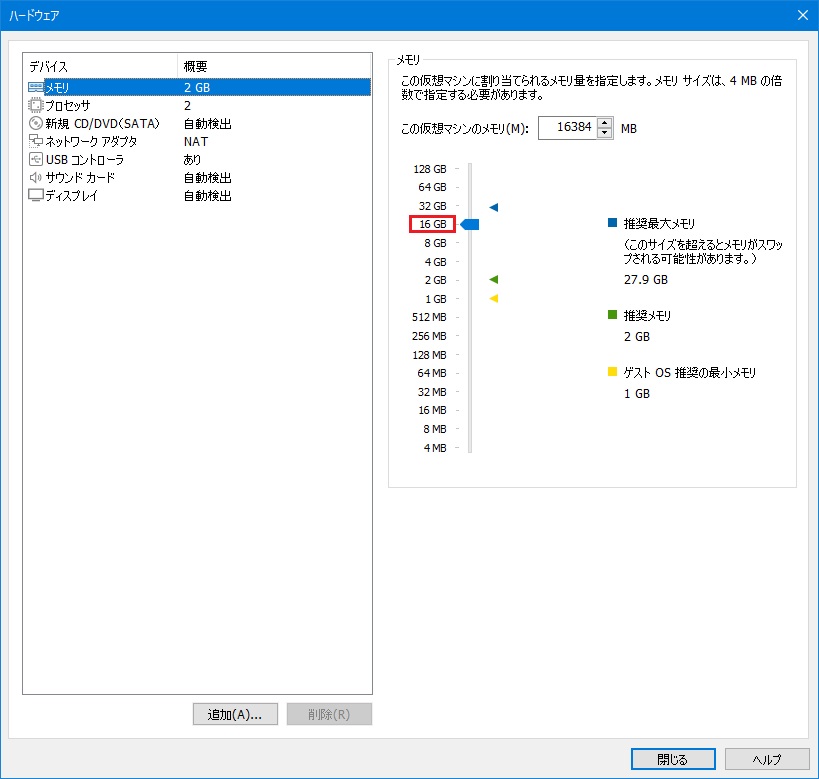Click the yellow ゲスト OS legend square

point(613,371)
